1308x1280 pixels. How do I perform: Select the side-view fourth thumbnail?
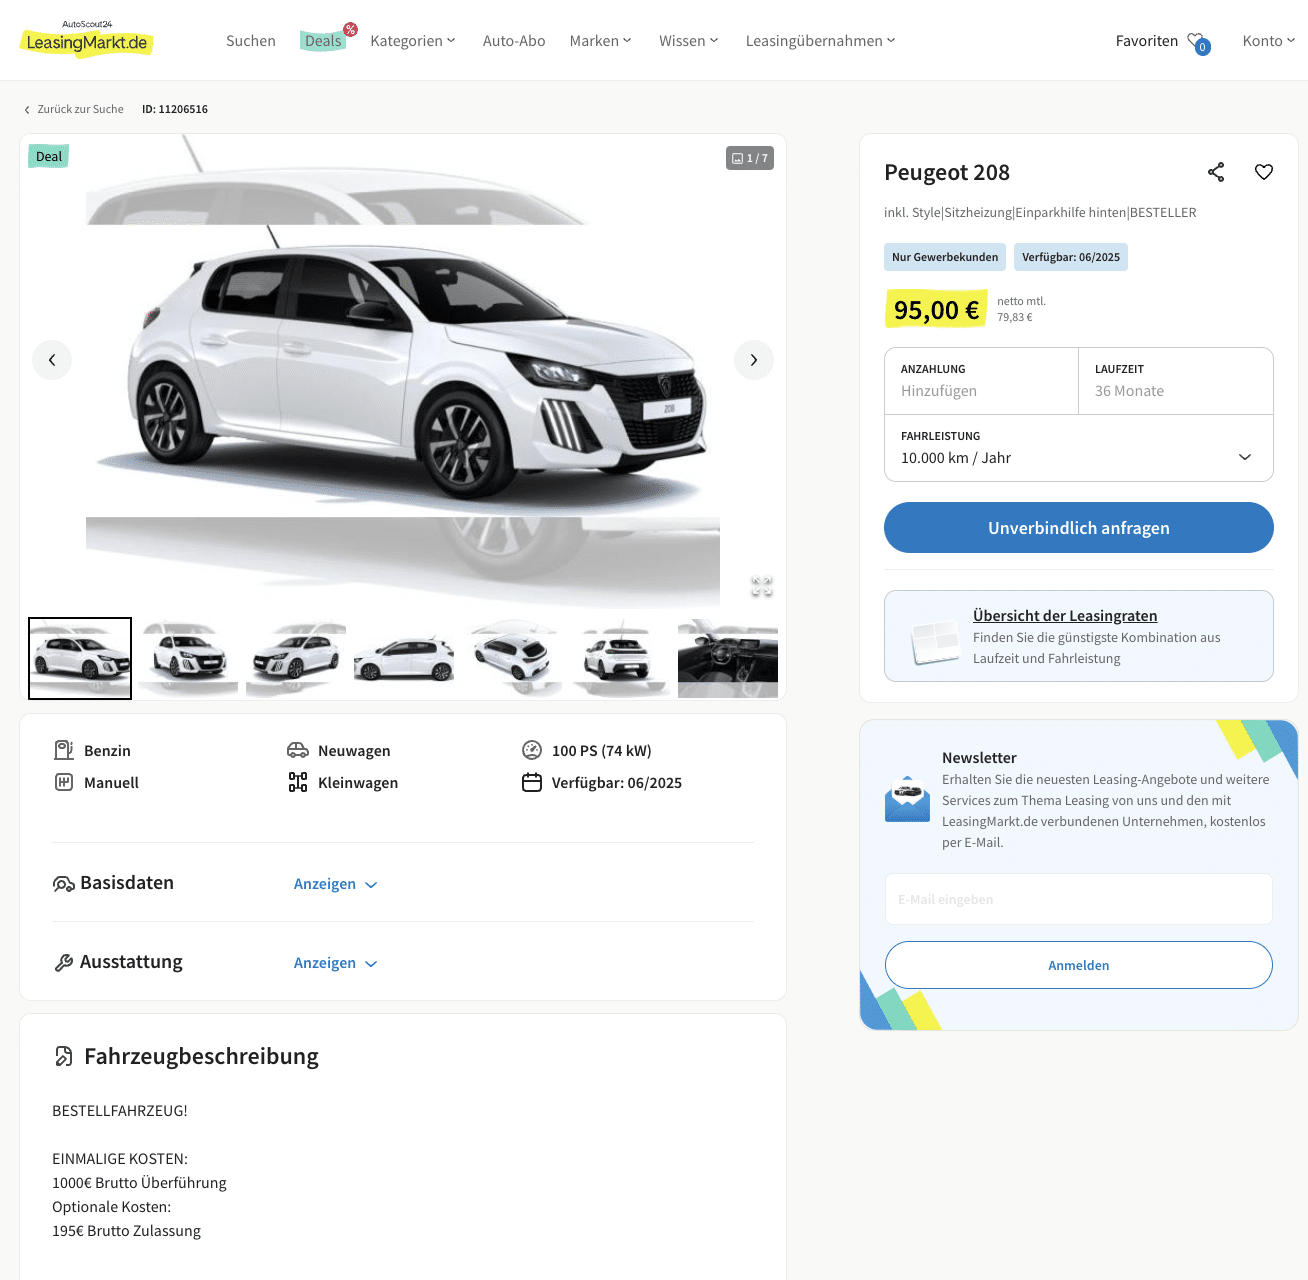click(404, 658)
